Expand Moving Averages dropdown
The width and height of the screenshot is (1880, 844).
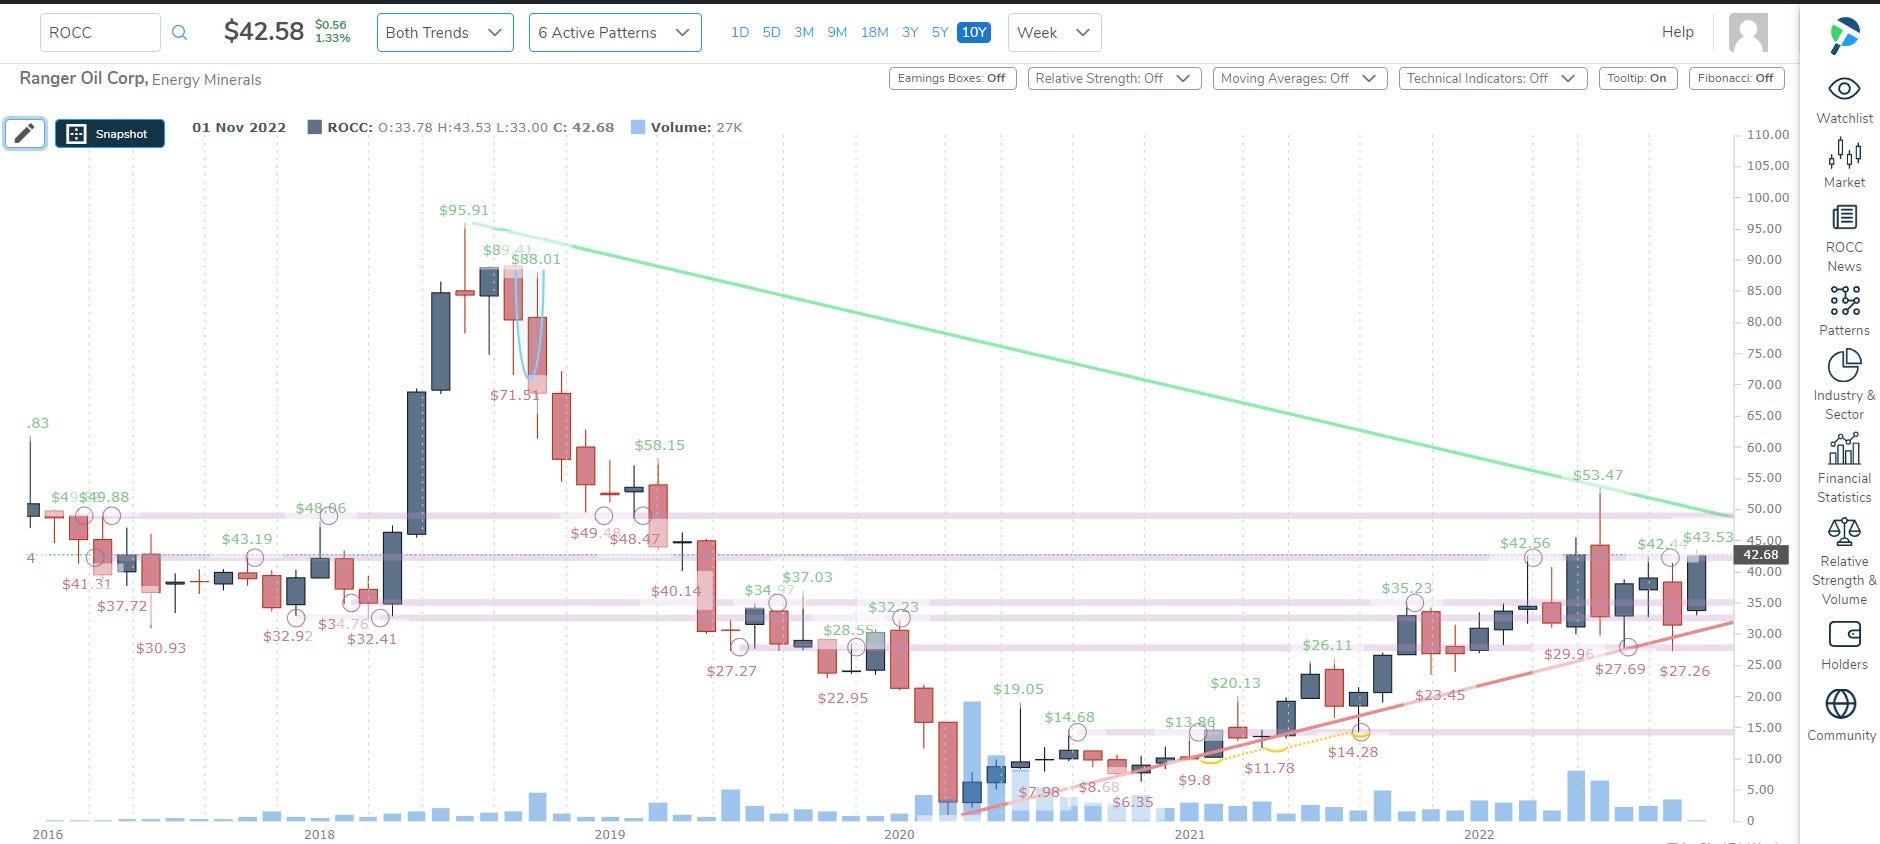click(x=1300, y=78)
